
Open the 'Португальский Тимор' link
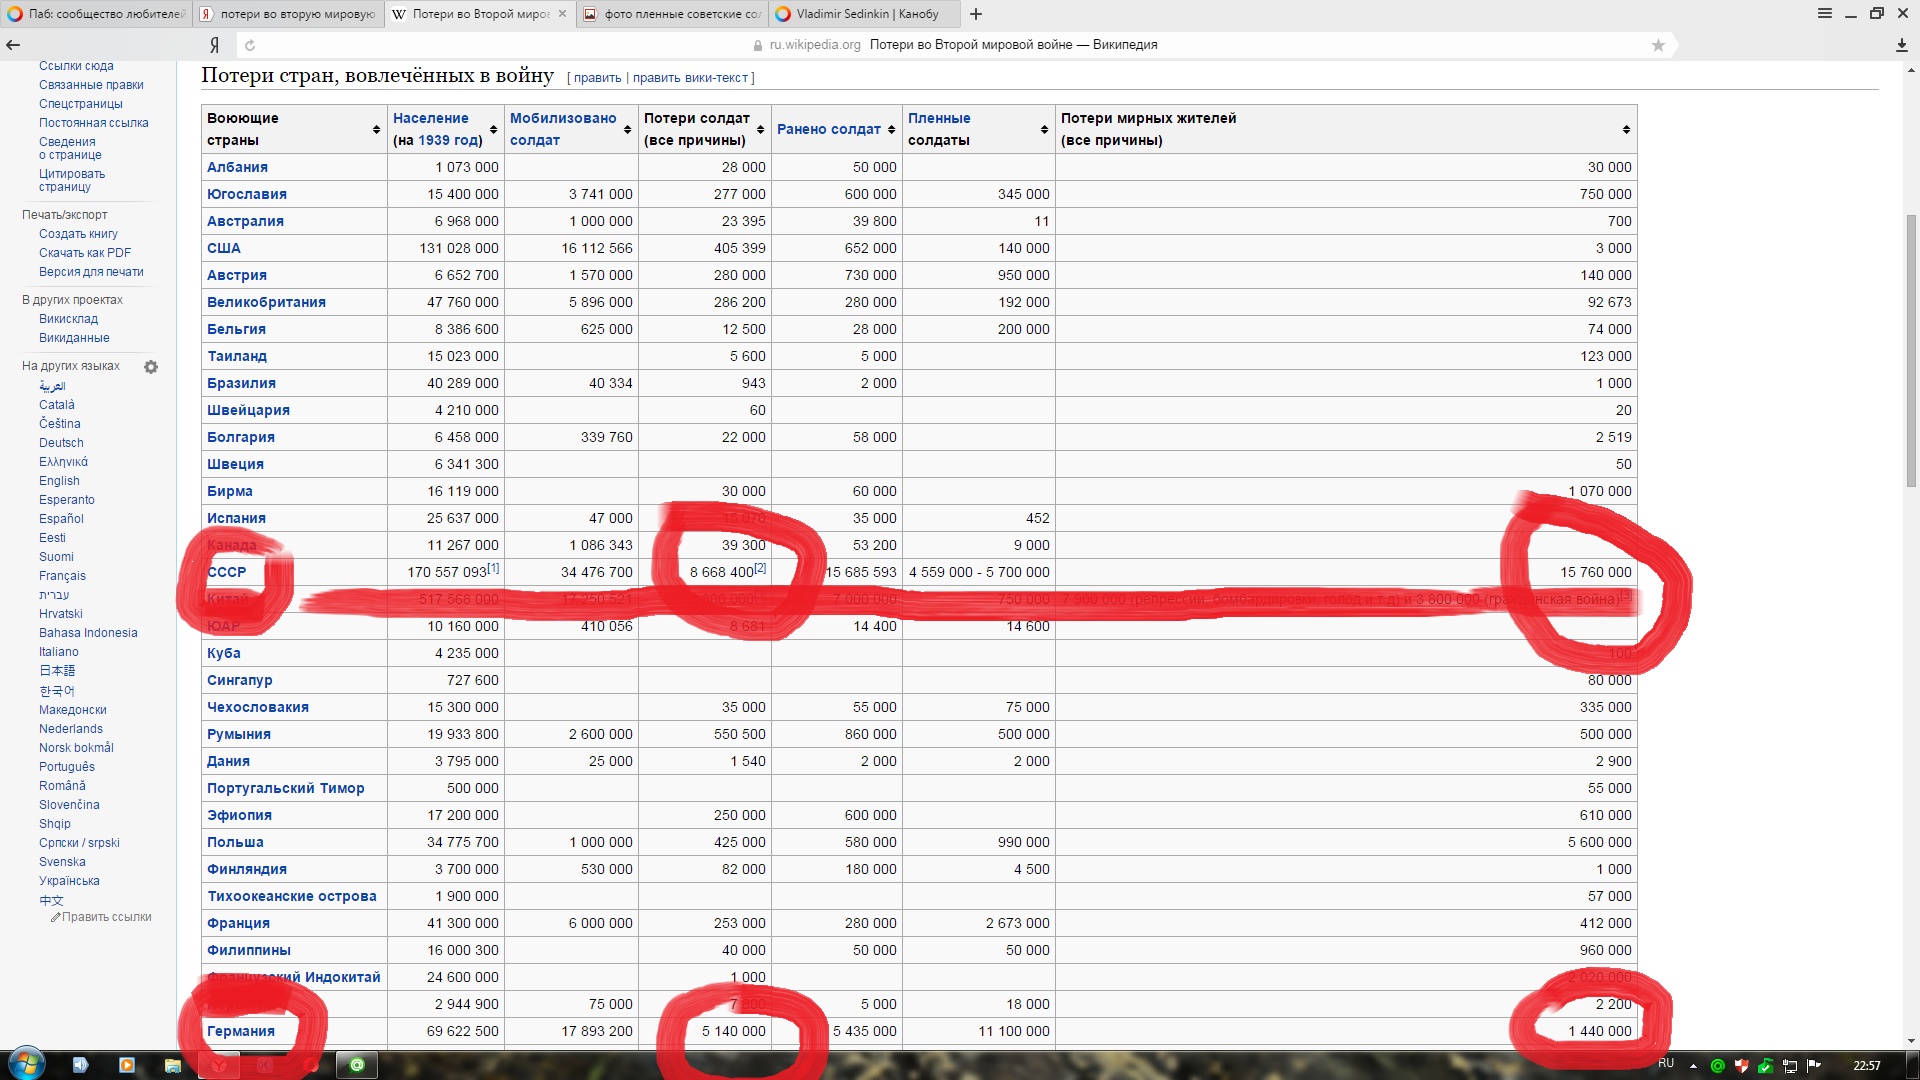tap(285, 788)
